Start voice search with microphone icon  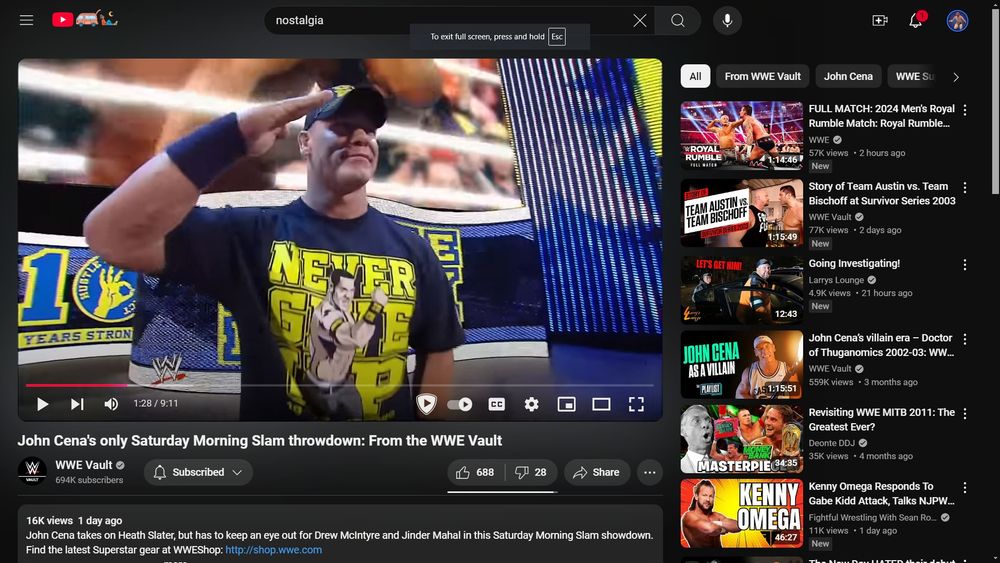[727, 20]
